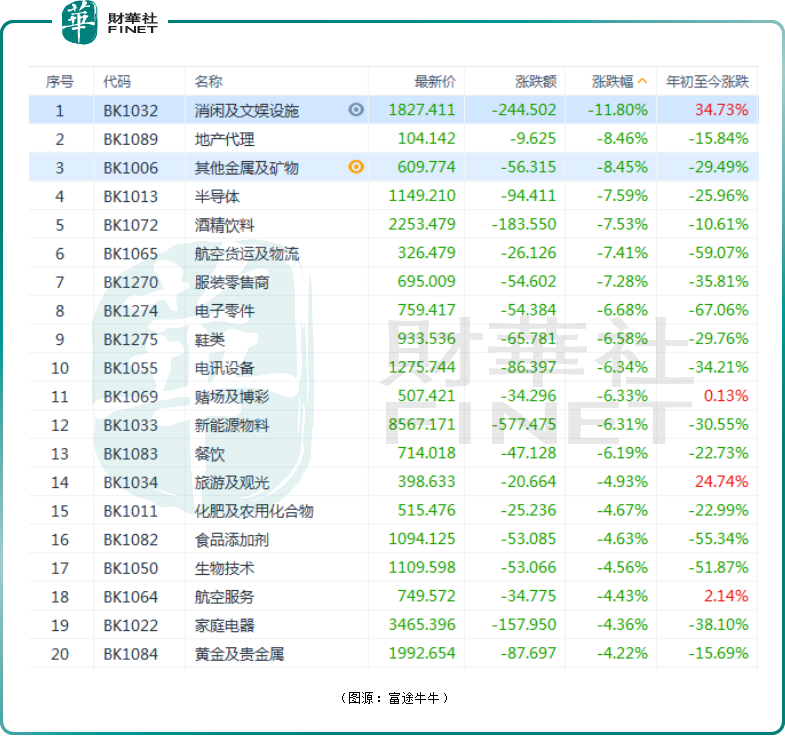Click the sort arrow beside 涨跌幅 header

[643, 81]
